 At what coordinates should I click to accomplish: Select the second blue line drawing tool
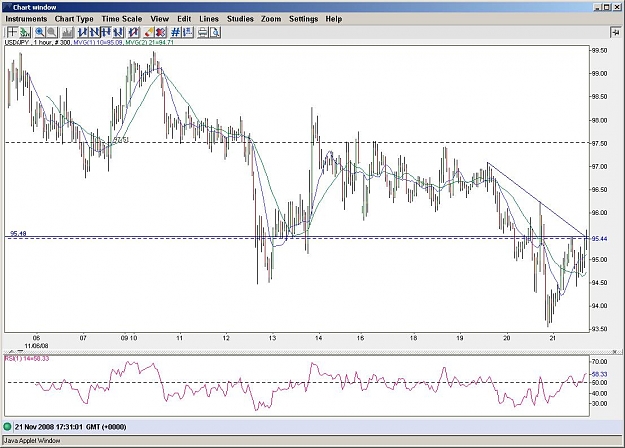94,32
